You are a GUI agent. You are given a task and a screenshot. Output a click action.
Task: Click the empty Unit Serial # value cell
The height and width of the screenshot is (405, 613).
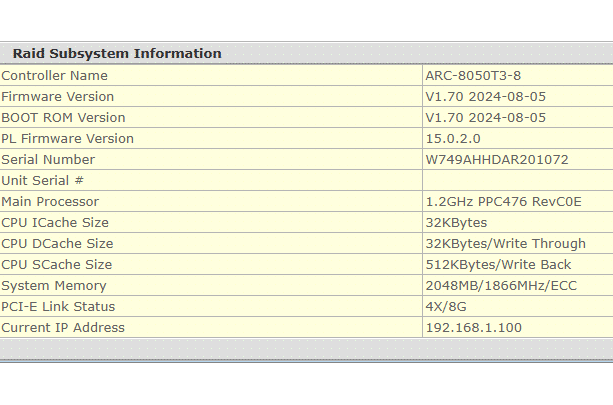(x=516, y=181)
